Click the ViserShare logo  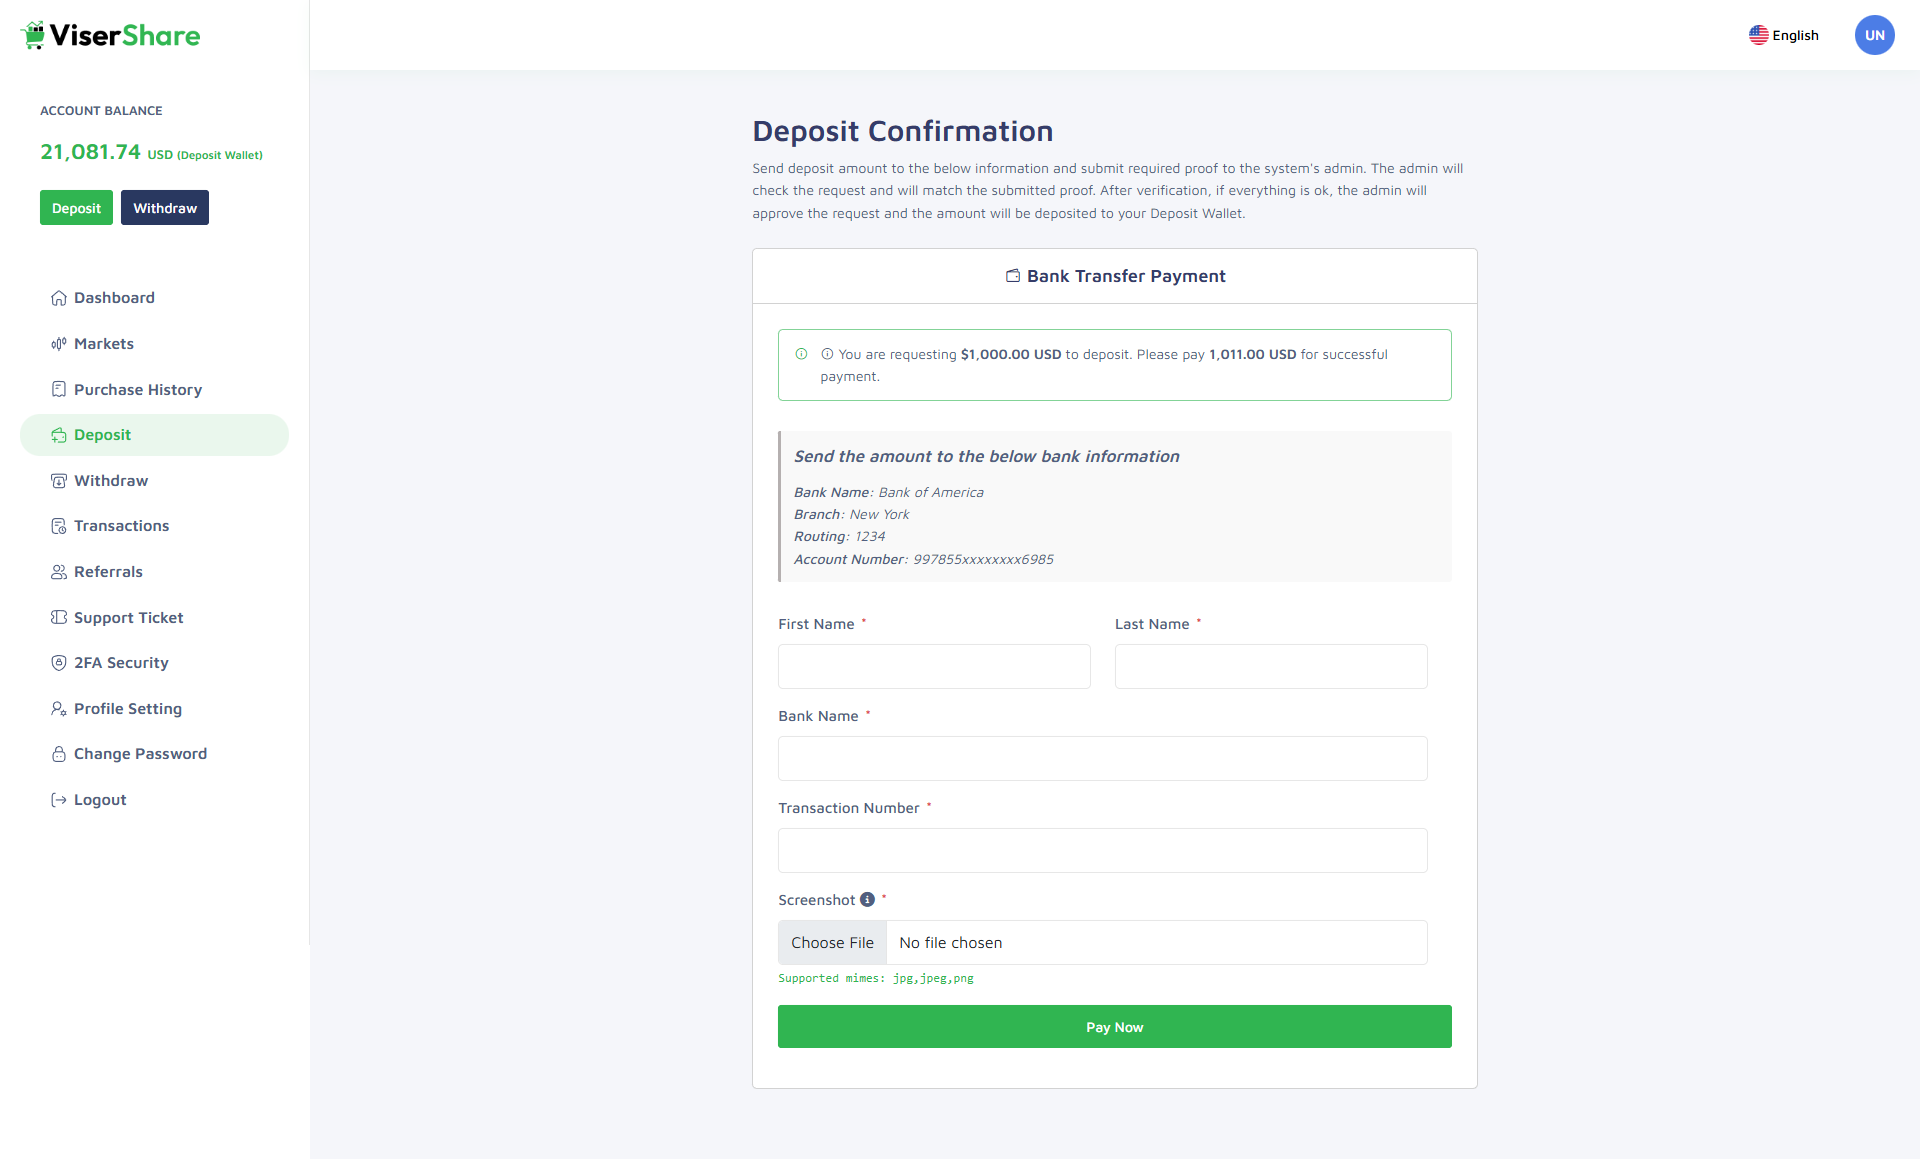pyautogui.click(x=111, y=36)
